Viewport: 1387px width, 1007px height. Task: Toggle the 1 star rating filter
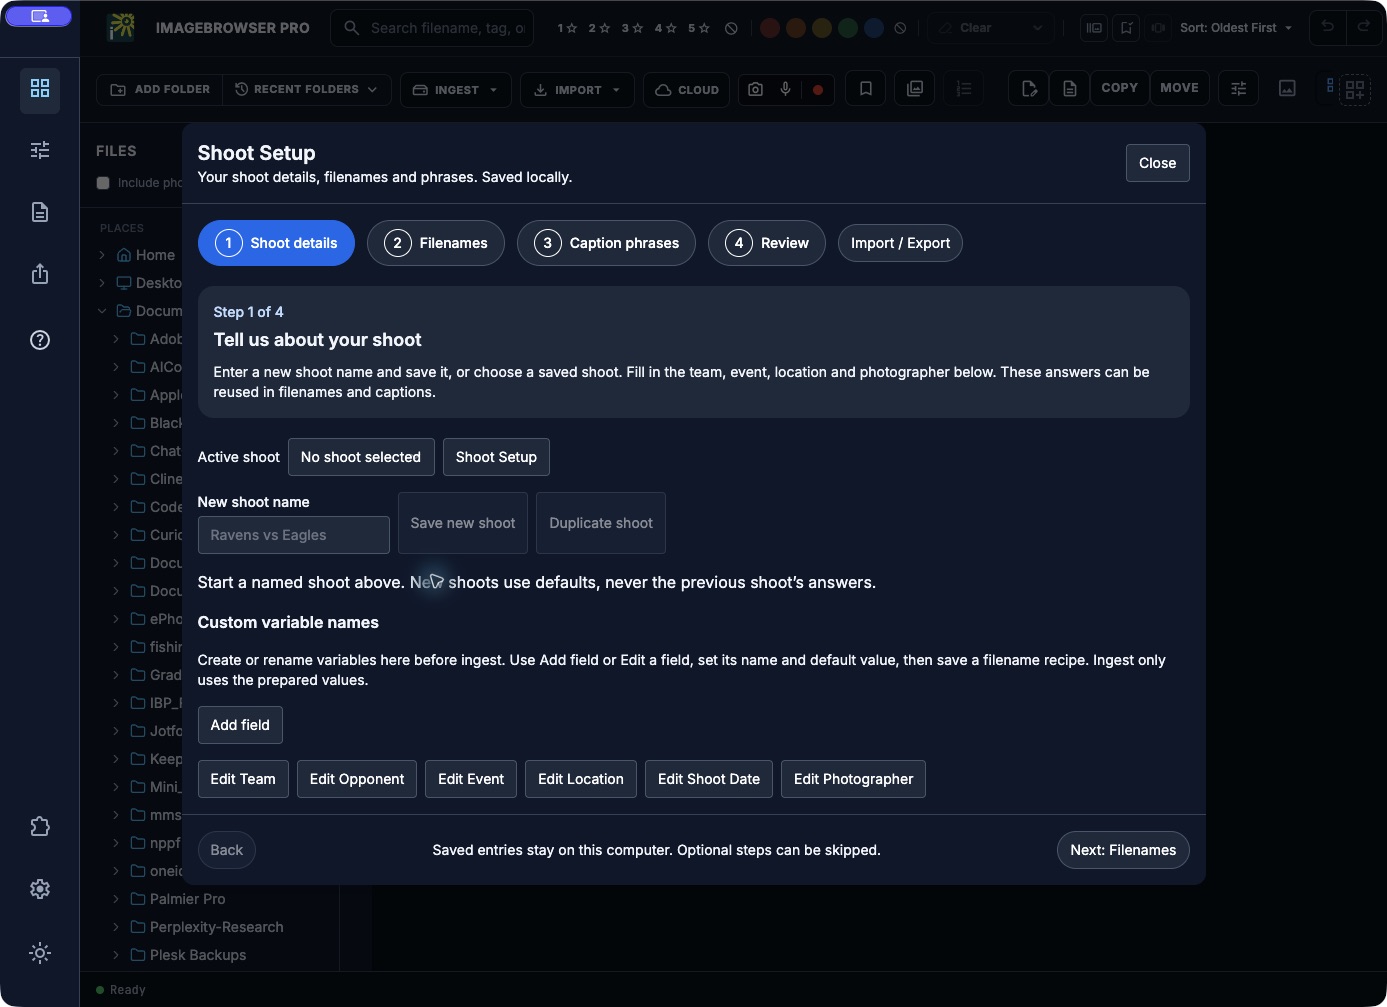567,28
